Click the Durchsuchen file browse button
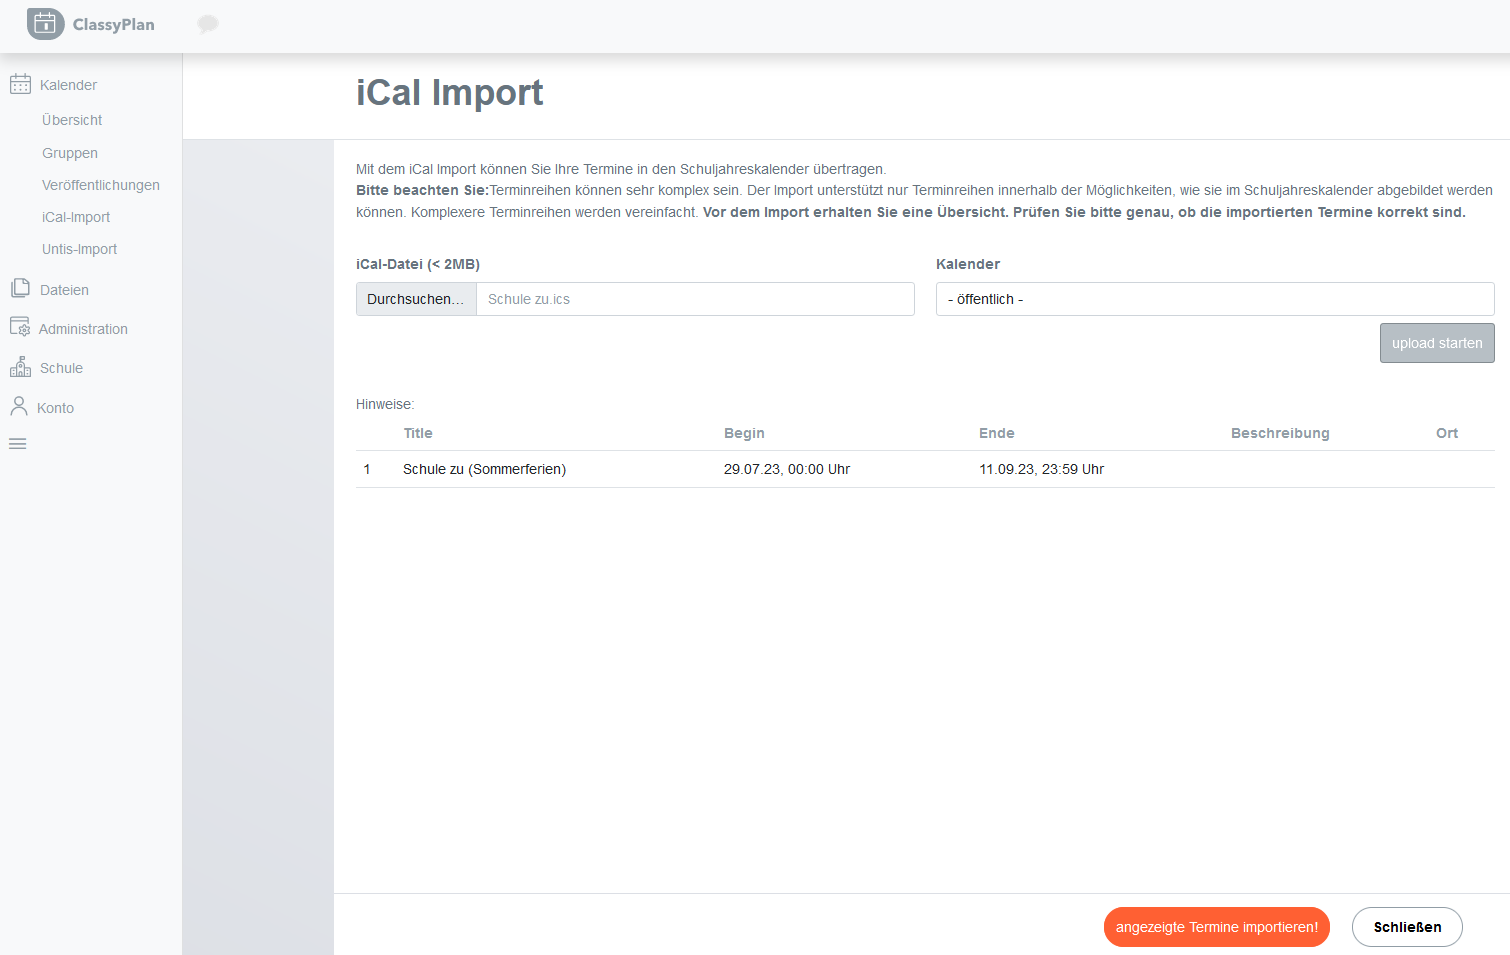 [x=416, y=299]
